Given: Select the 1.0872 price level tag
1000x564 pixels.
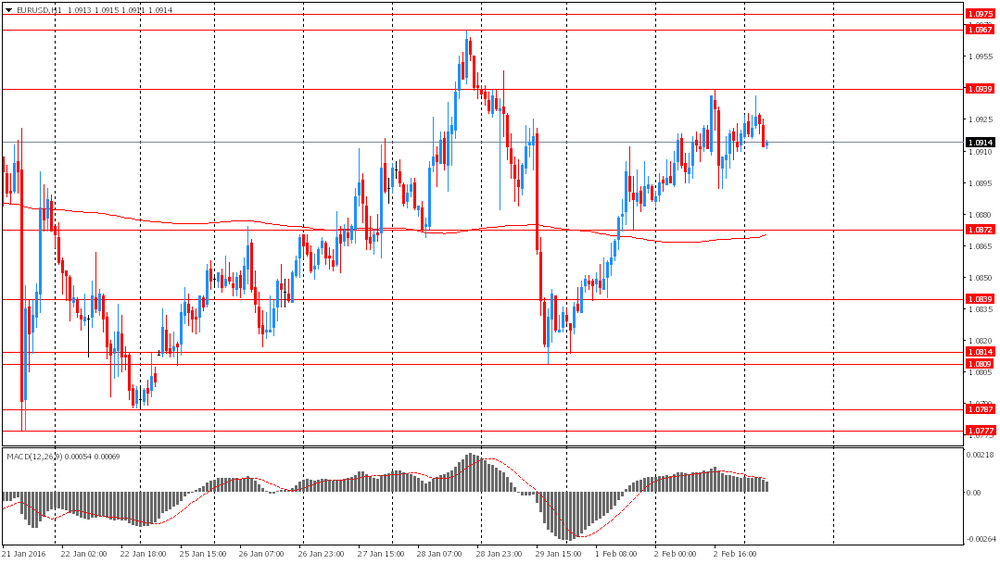Looking at the screenshot, I should pos(980,230).
